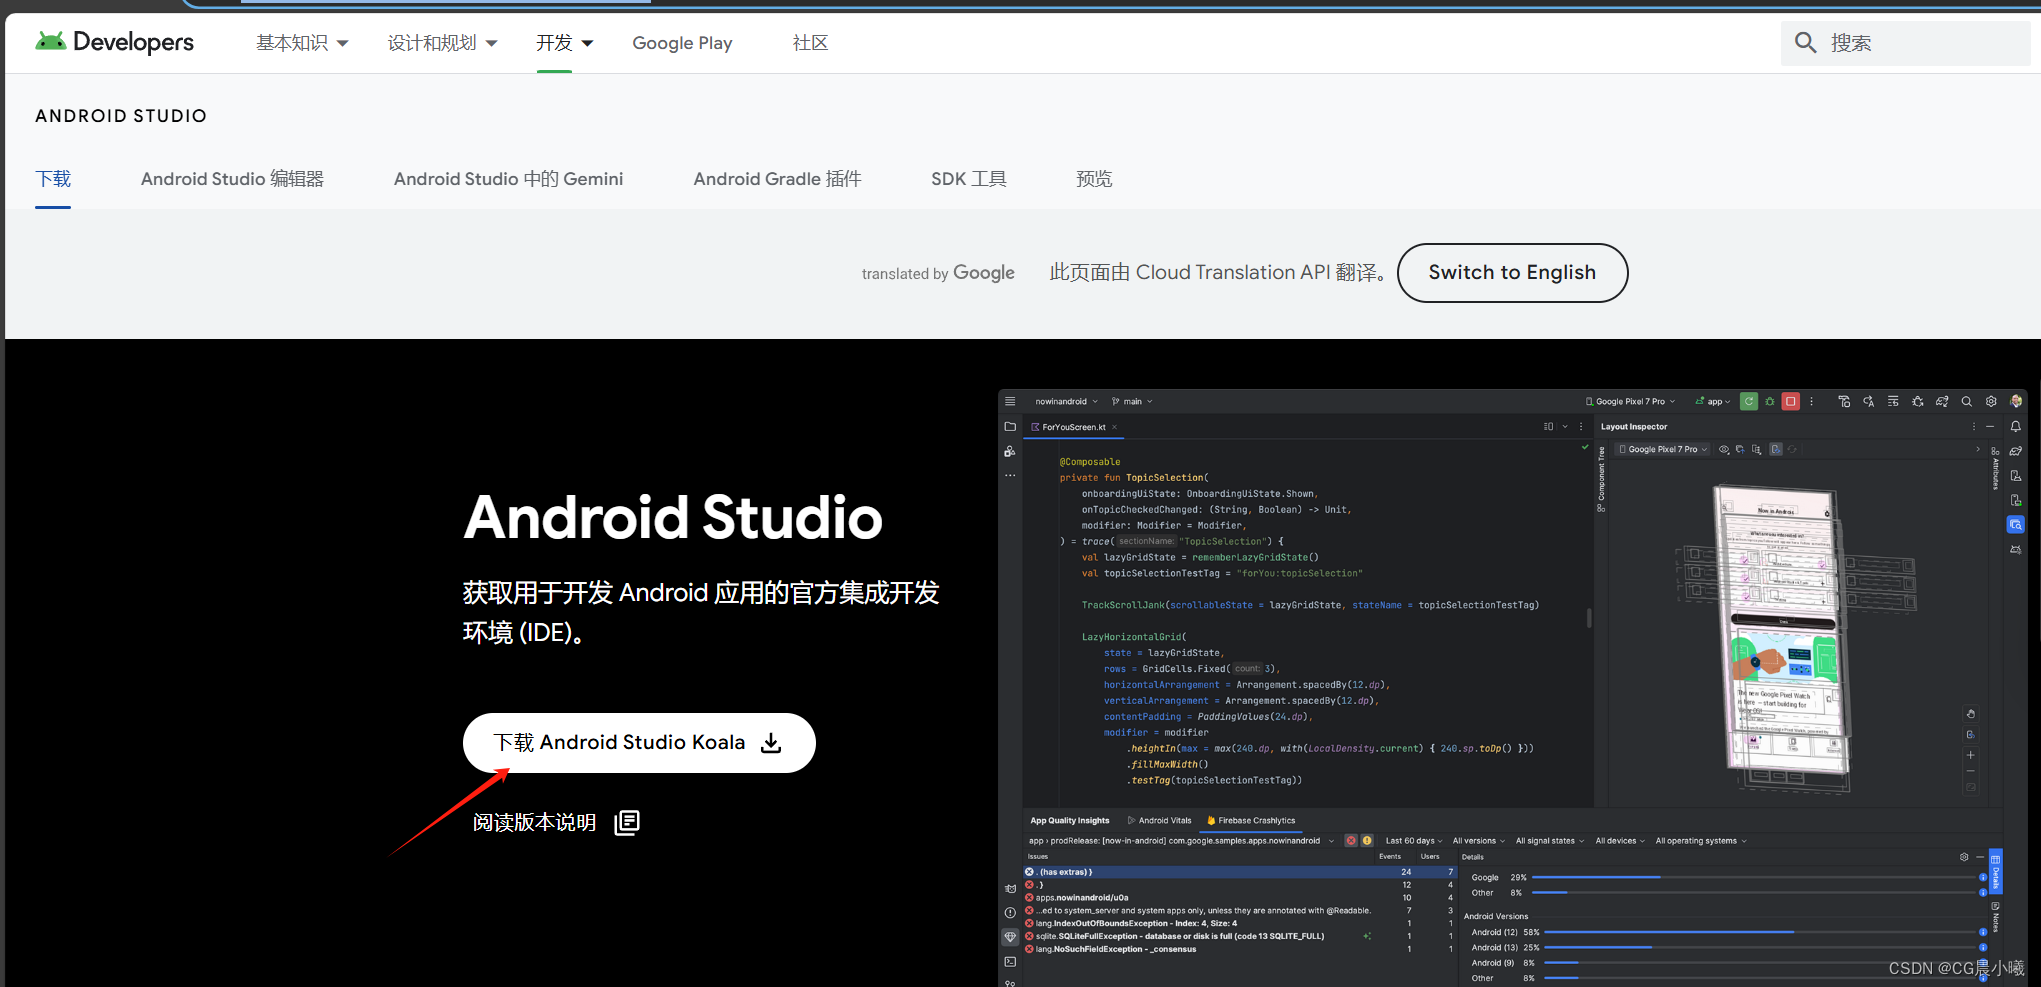2041x987 pixels.
Task: Select sqlite.SQLiteFullException issue row
Action: tap(1240, 936)
